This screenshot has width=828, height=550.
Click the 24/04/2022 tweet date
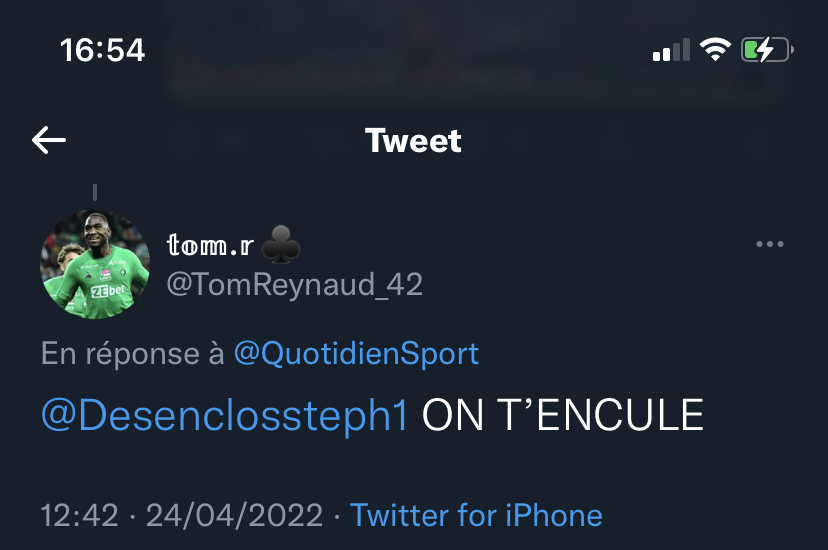pyautogui.click(x=234, y=515)
